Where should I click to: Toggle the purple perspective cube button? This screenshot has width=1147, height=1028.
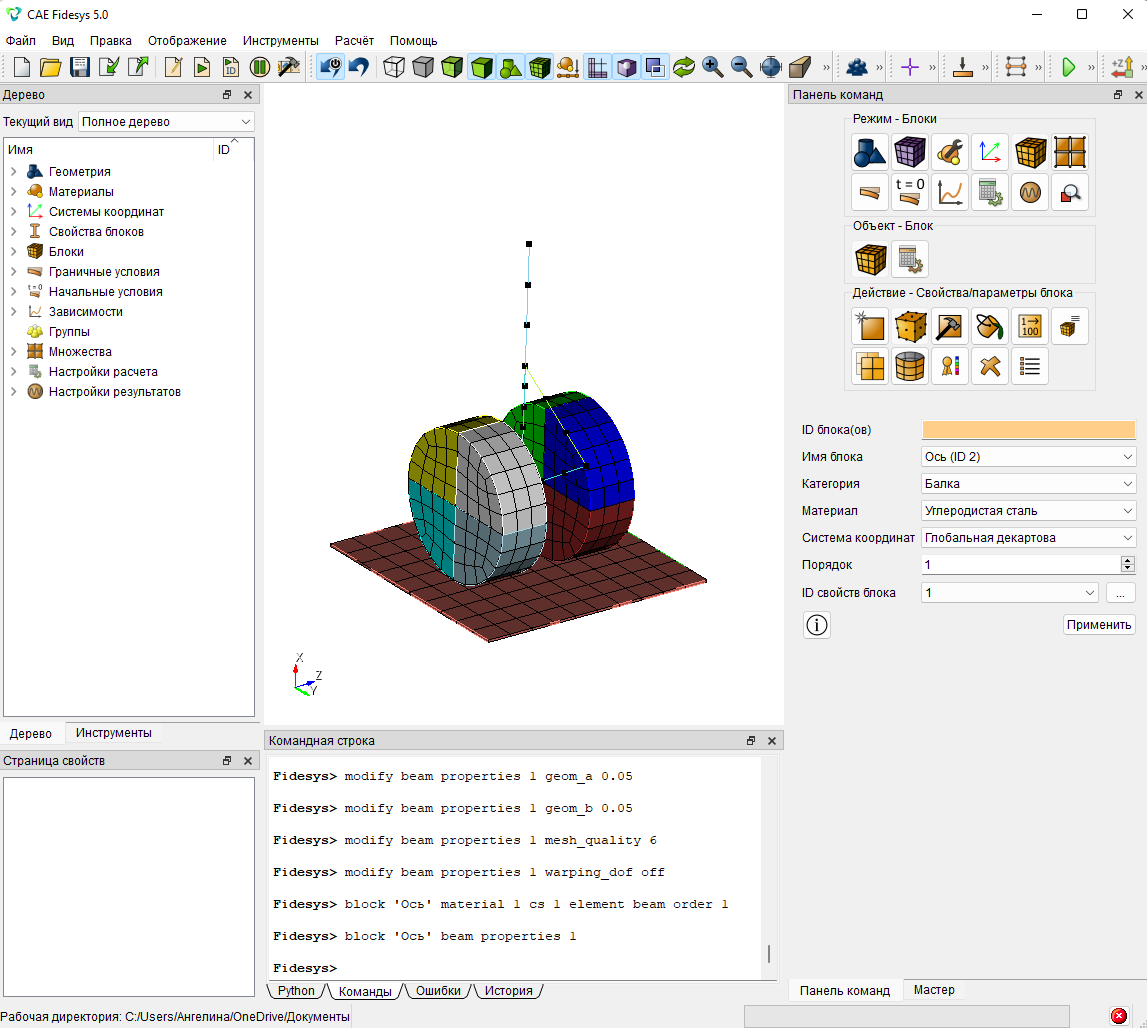point(626,67)
